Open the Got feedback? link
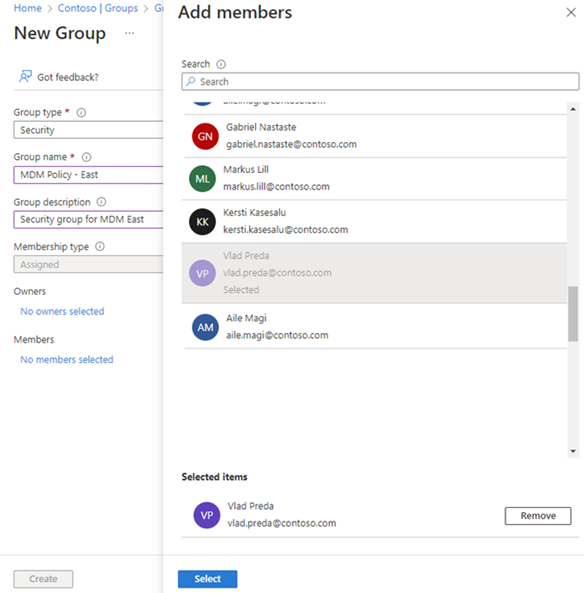 (x=68, y=77)
